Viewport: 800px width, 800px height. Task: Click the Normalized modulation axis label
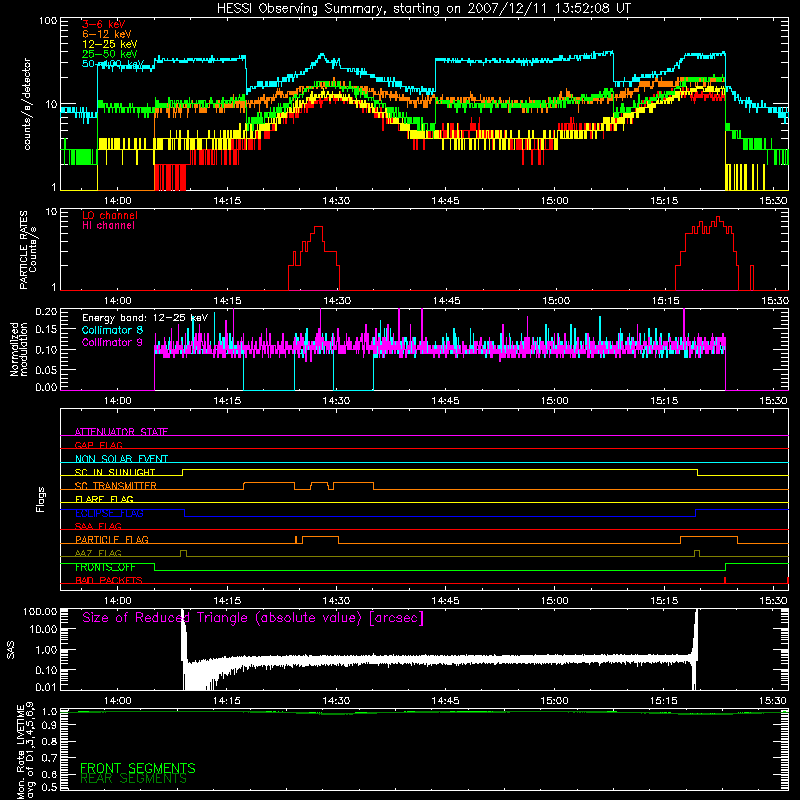coord(19,349)
